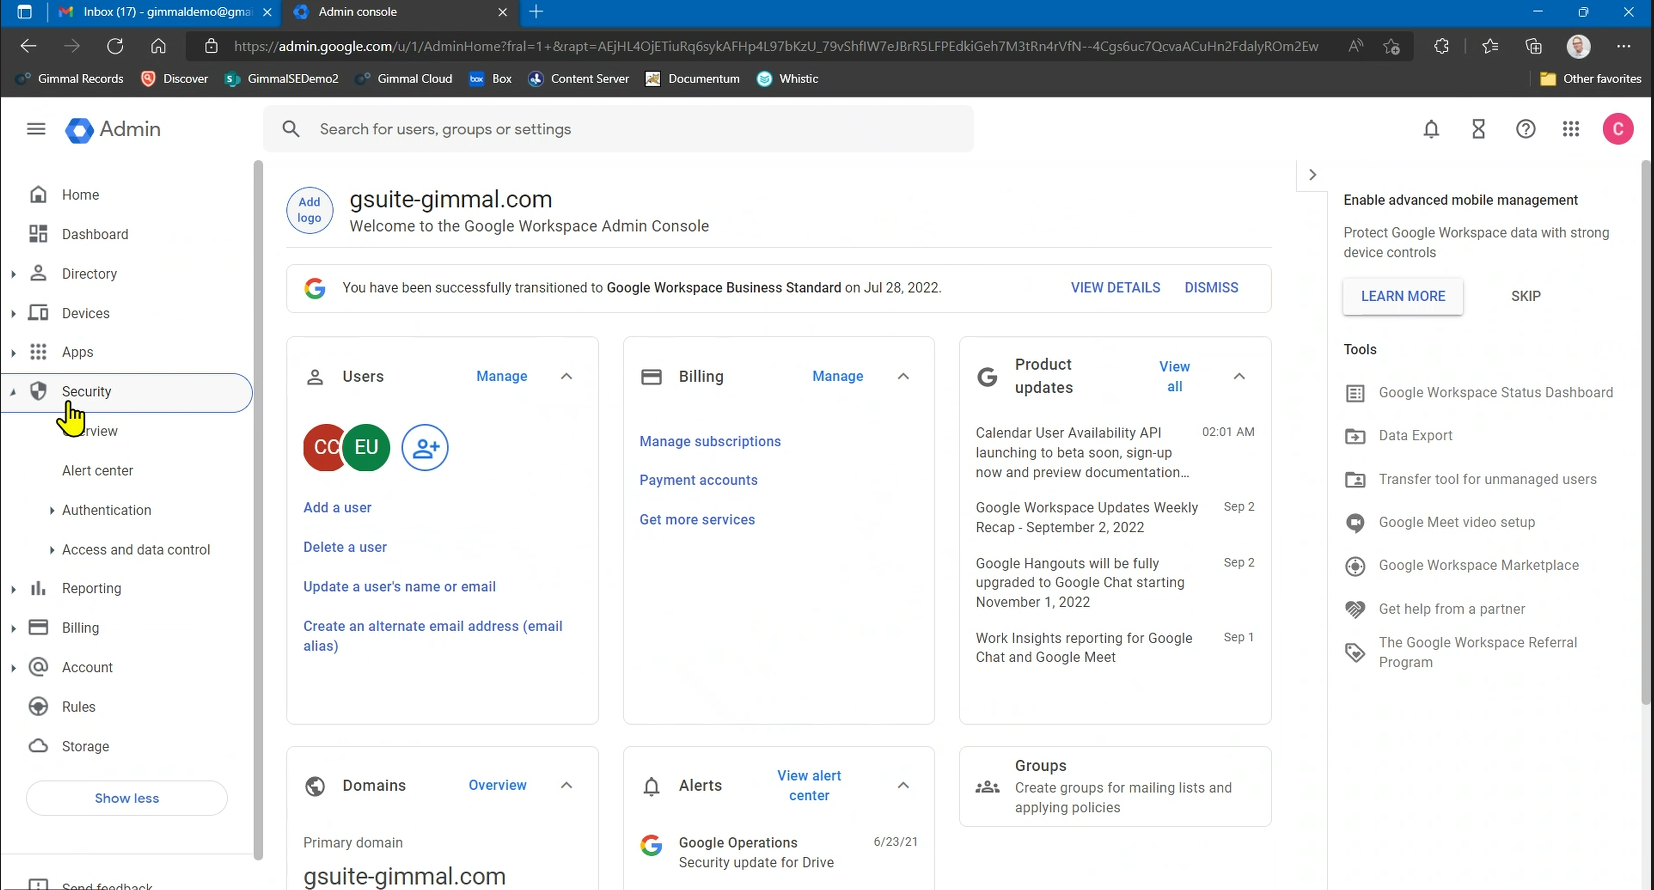
Task: Expand the Authentication submenu
Action: (x=52, y=511)
